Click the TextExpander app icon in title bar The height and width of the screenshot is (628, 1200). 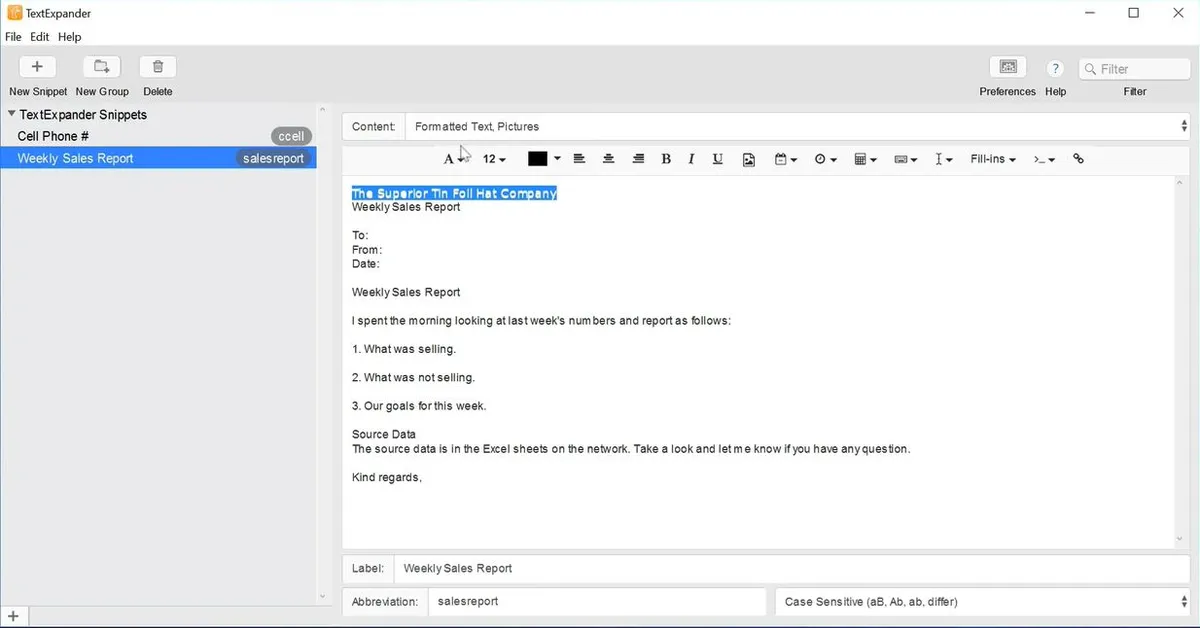14,13
